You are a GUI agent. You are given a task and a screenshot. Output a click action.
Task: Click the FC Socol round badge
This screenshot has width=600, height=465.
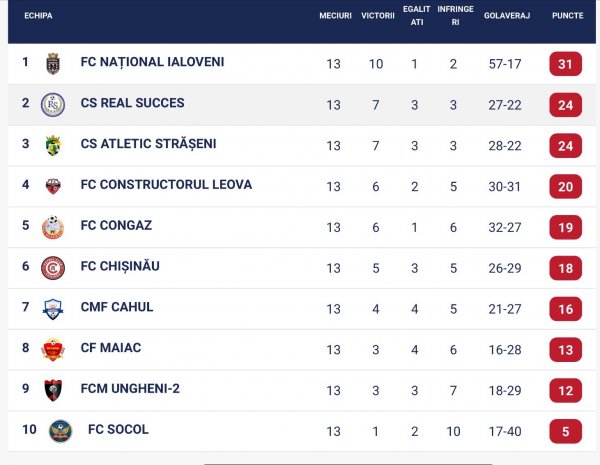click(60, 431)
